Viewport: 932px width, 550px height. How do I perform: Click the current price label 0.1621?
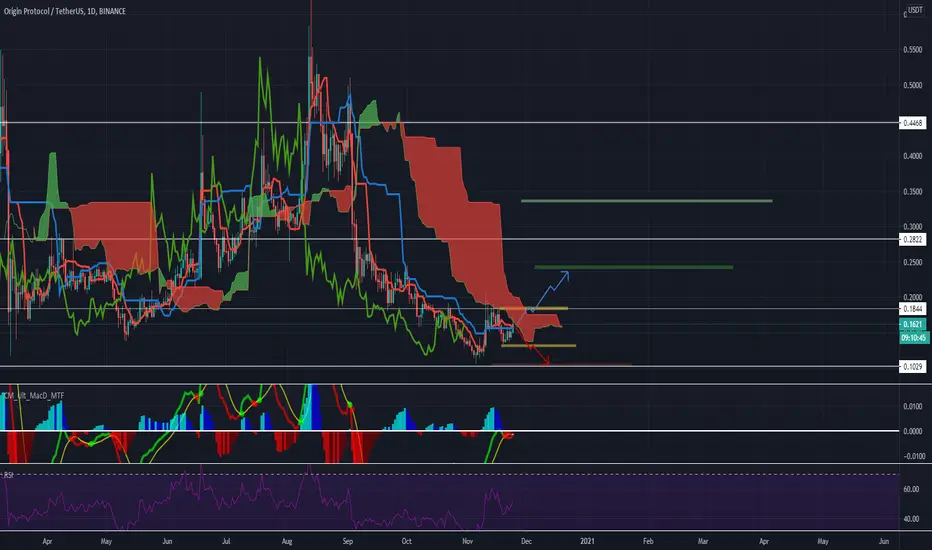912,325
